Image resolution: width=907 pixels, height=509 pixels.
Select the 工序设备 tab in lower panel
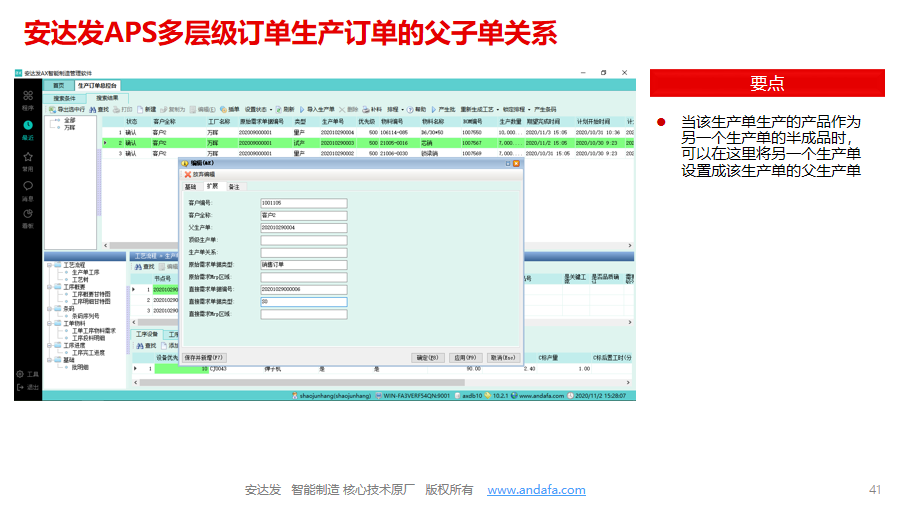tap(146, 334)
